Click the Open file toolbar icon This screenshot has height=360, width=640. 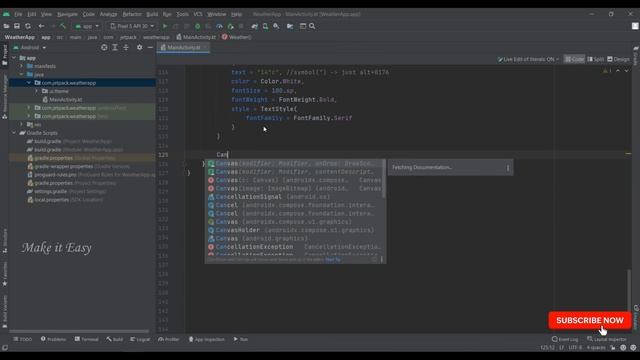click(6, 26)
